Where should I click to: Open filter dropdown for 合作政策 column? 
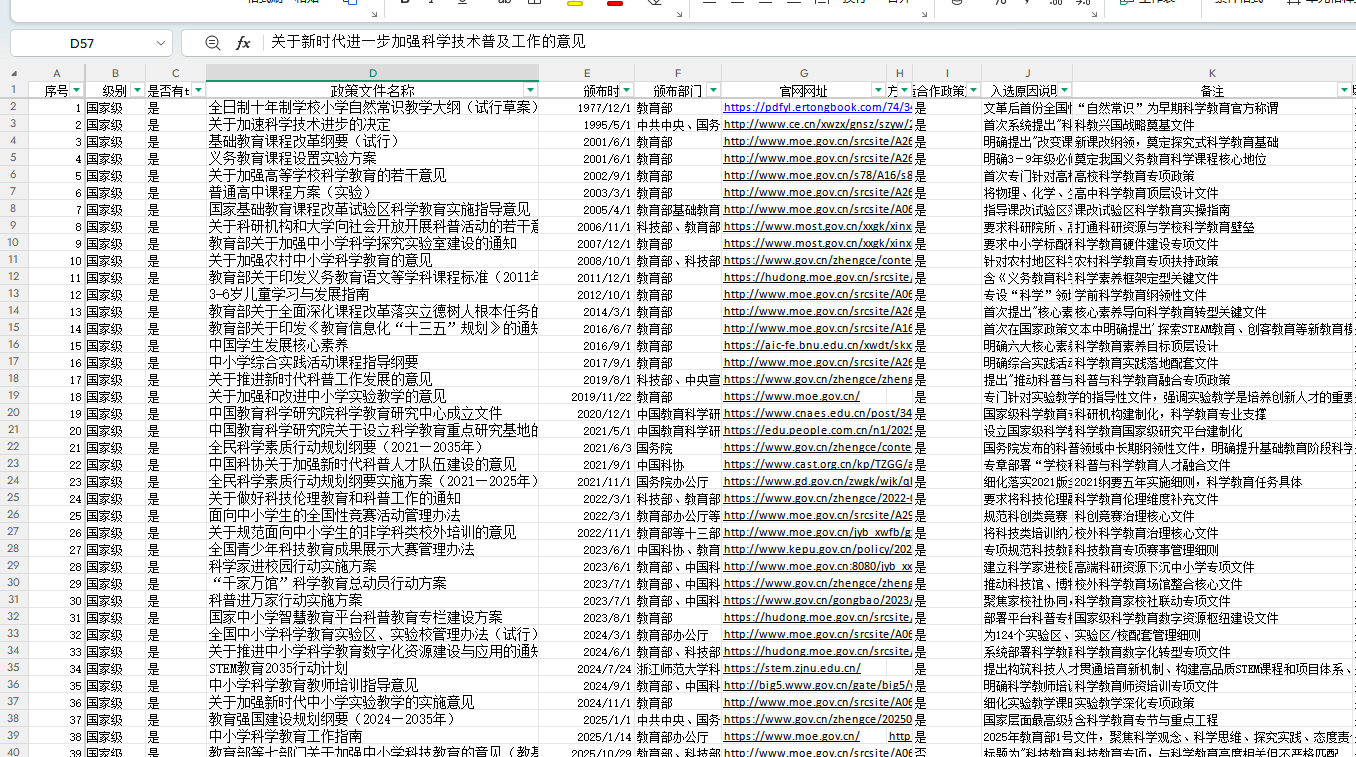tap(973, 90)
